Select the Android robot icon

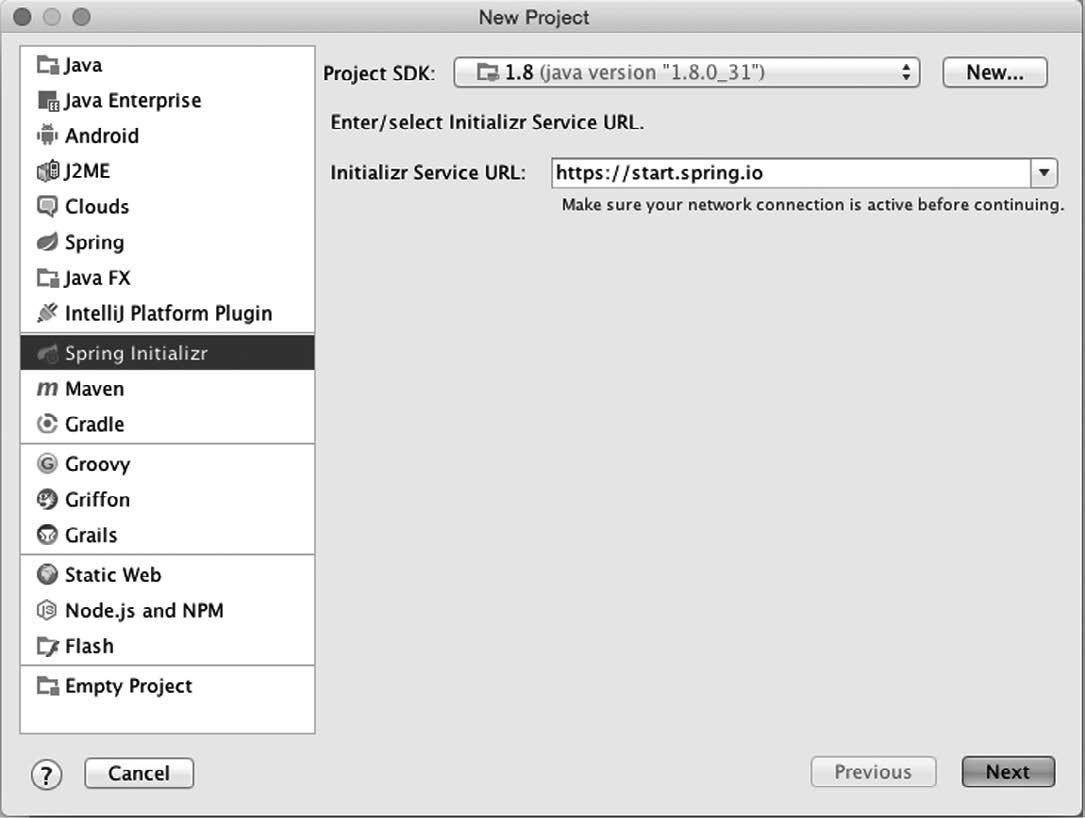tap(47, 135)
